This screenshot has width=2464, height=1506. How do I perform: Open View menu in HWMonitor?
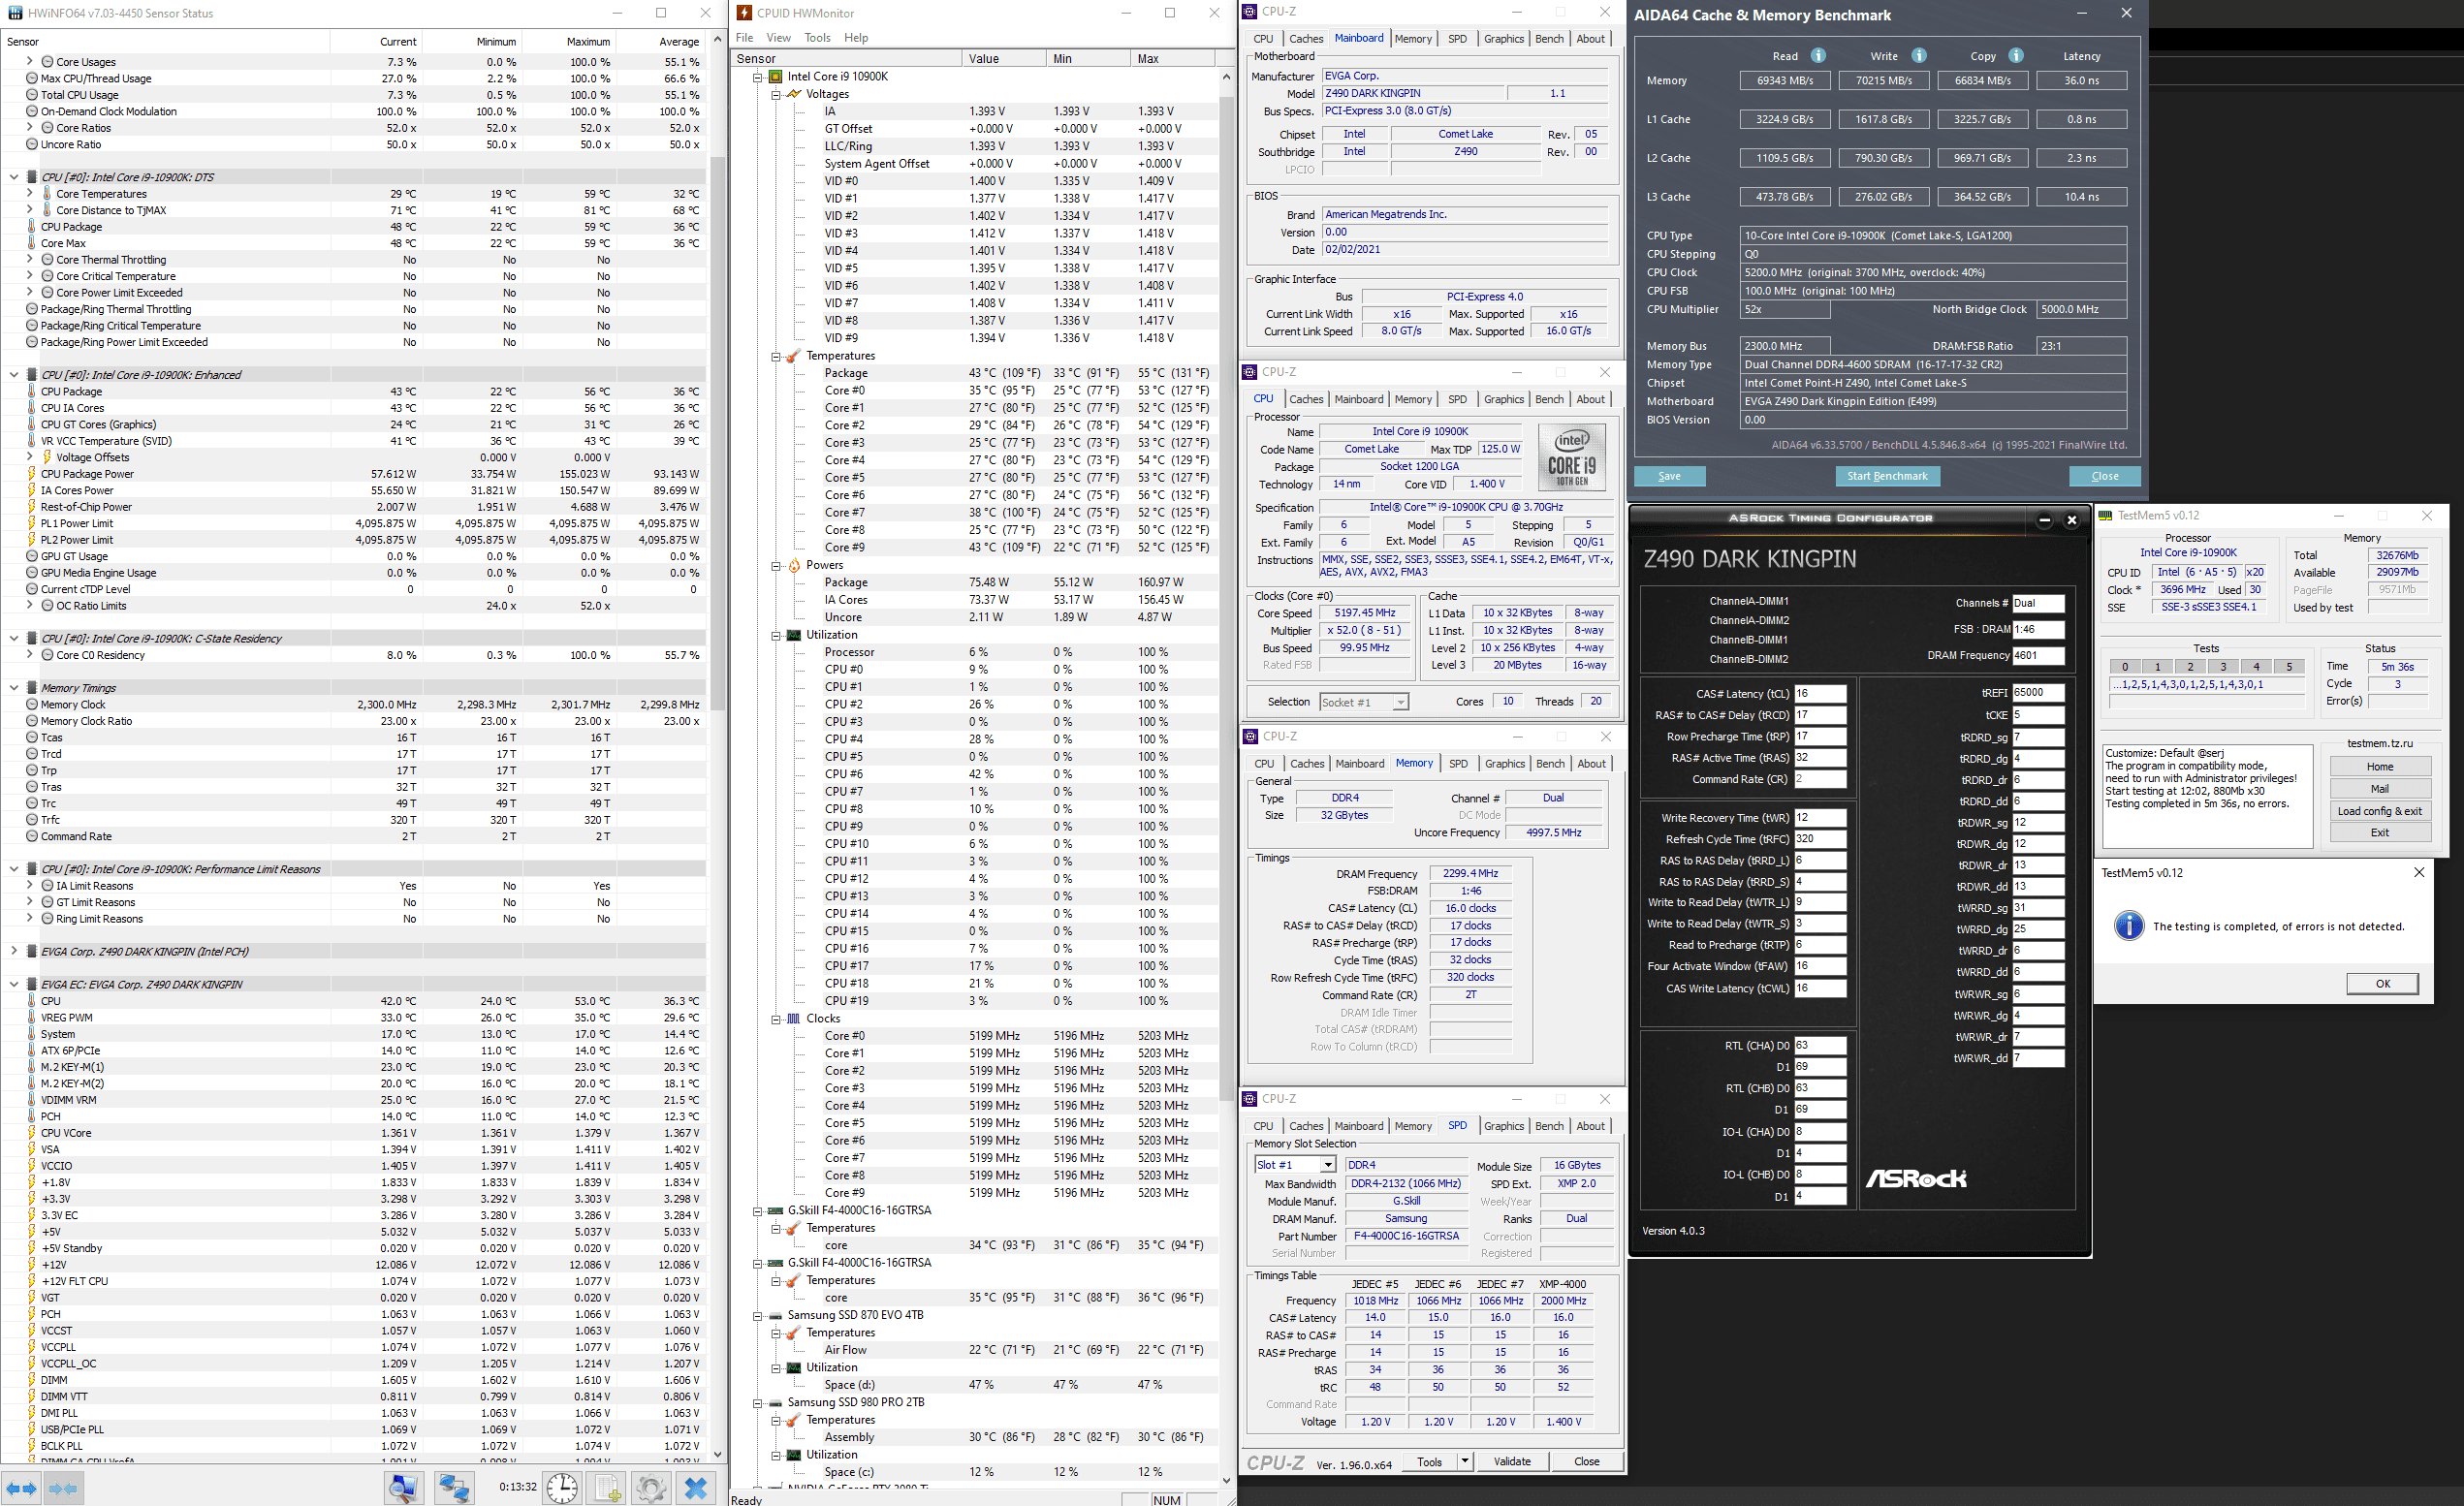(x=778, y=38)
